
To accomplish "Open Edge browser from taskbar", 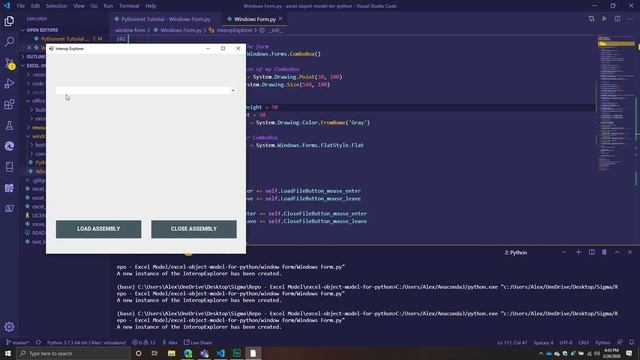I will [x=188, y=353].
